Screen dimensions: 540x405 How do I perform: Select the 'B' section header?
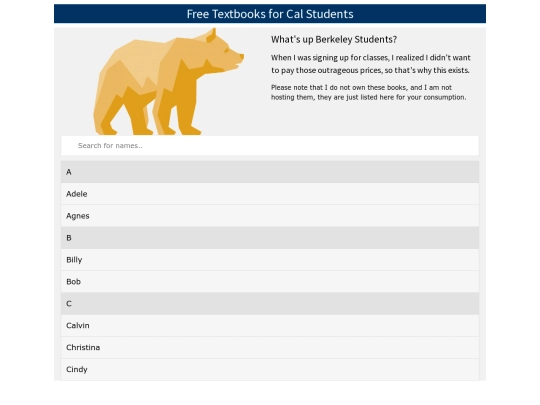pyautogui.click(x=270, y=238)
